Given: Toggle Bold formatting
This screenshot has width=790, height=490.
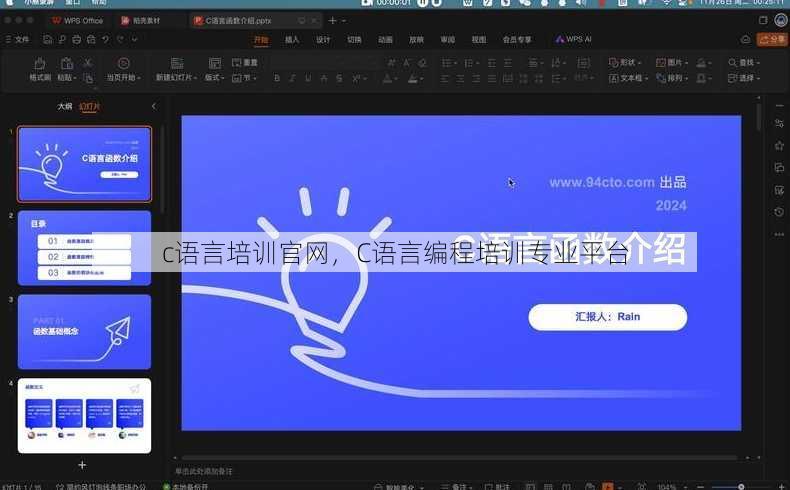Looking at the screenshot, I should pos(277,79).
